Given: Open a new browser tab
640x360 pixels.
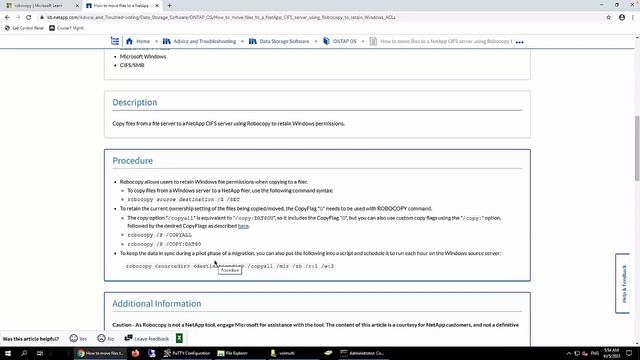Looking at the screenshot, I should [169, 6].
